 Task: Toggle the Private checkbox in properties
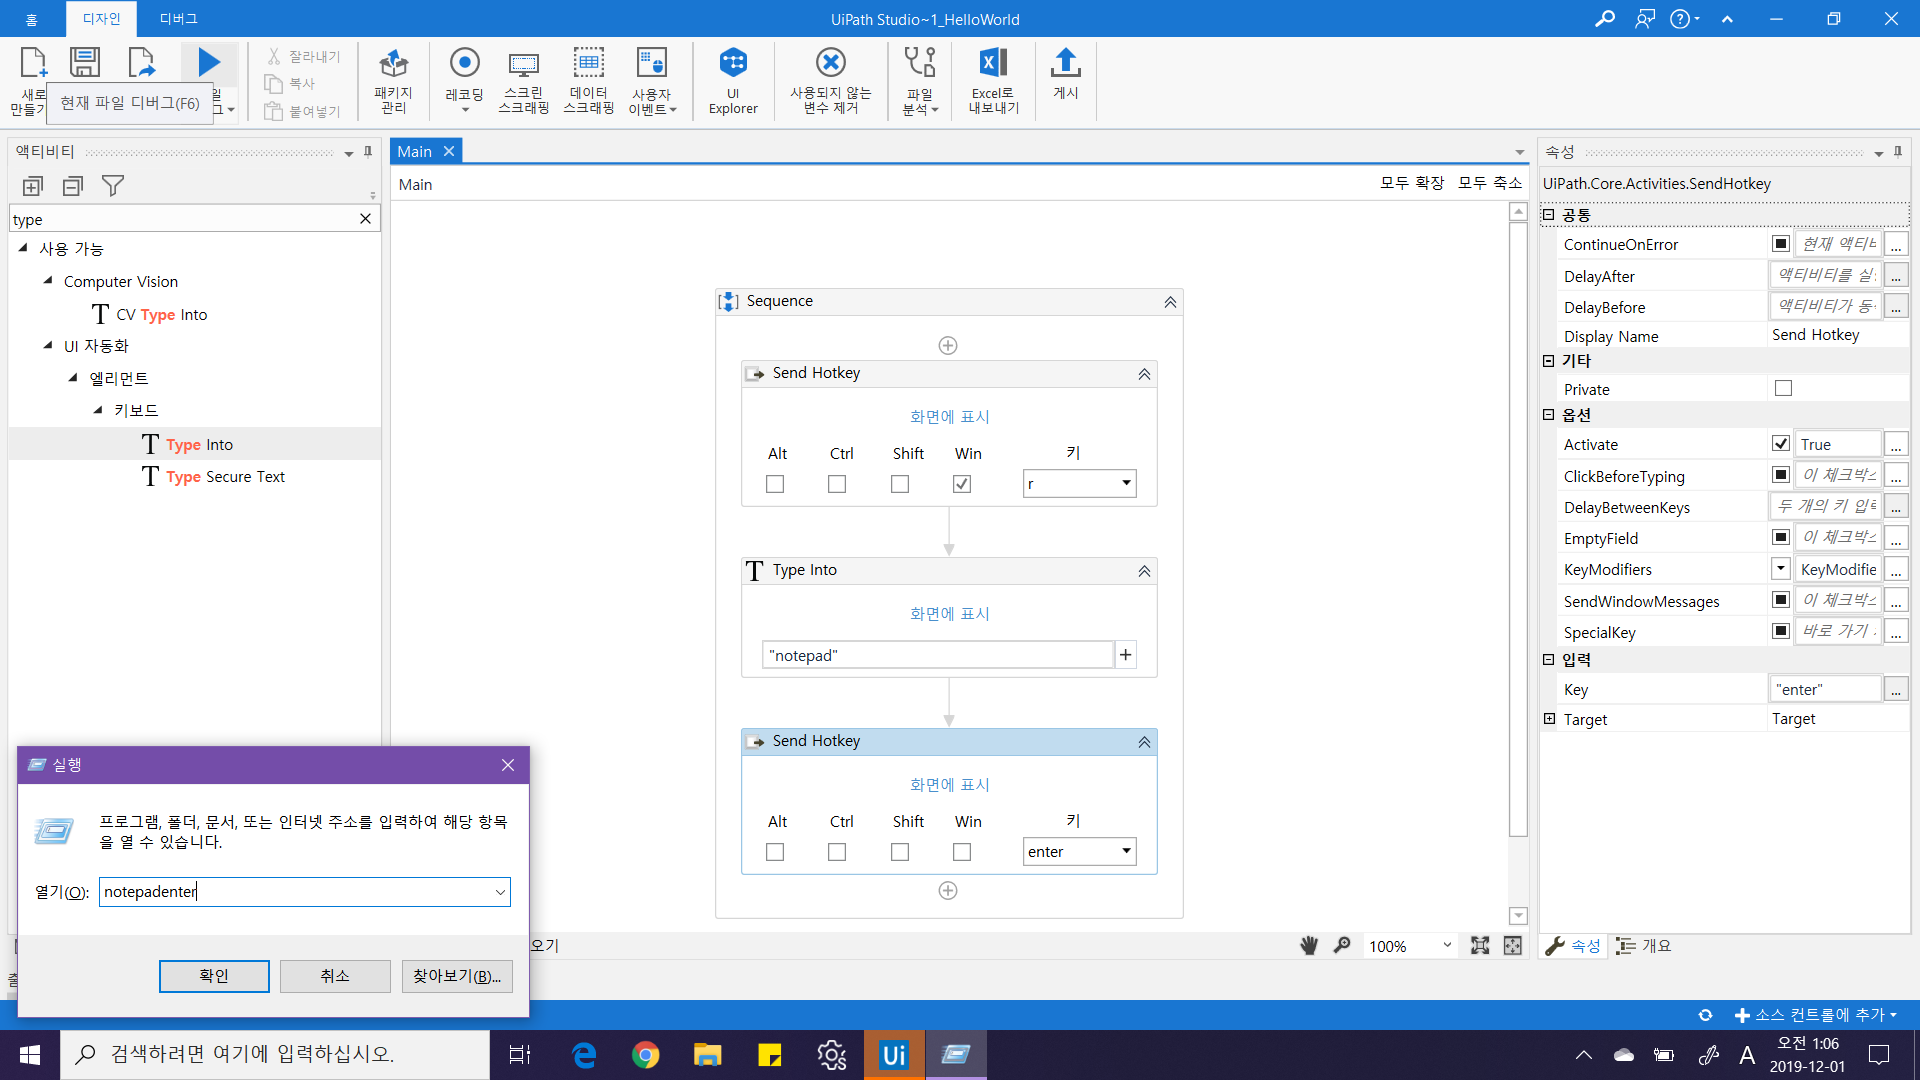tap(1783, 389)
